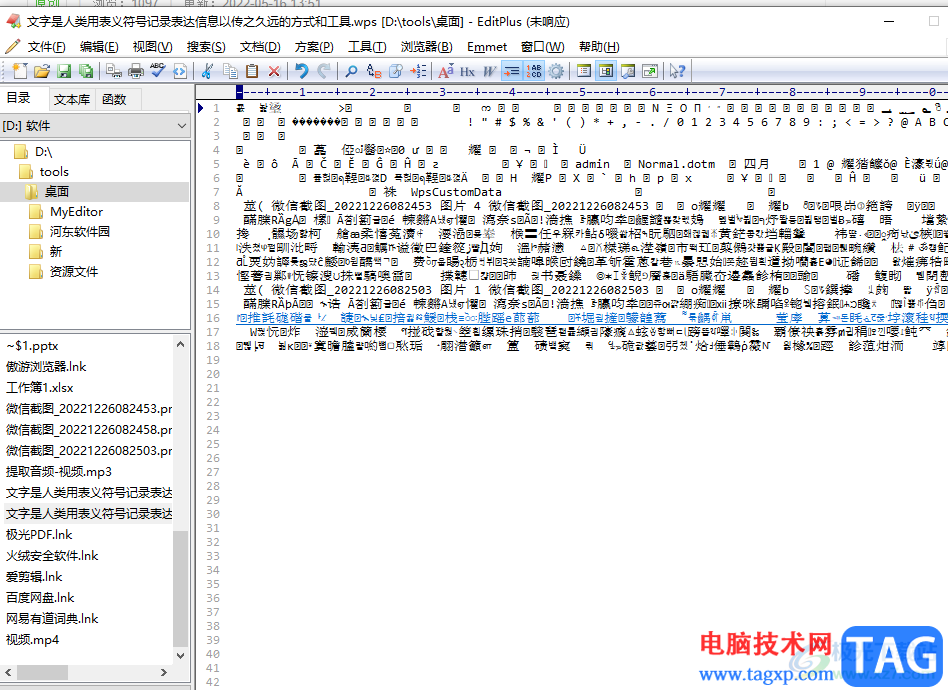
Task: Switch to the 文本库 tab
Action: [71, 99]
